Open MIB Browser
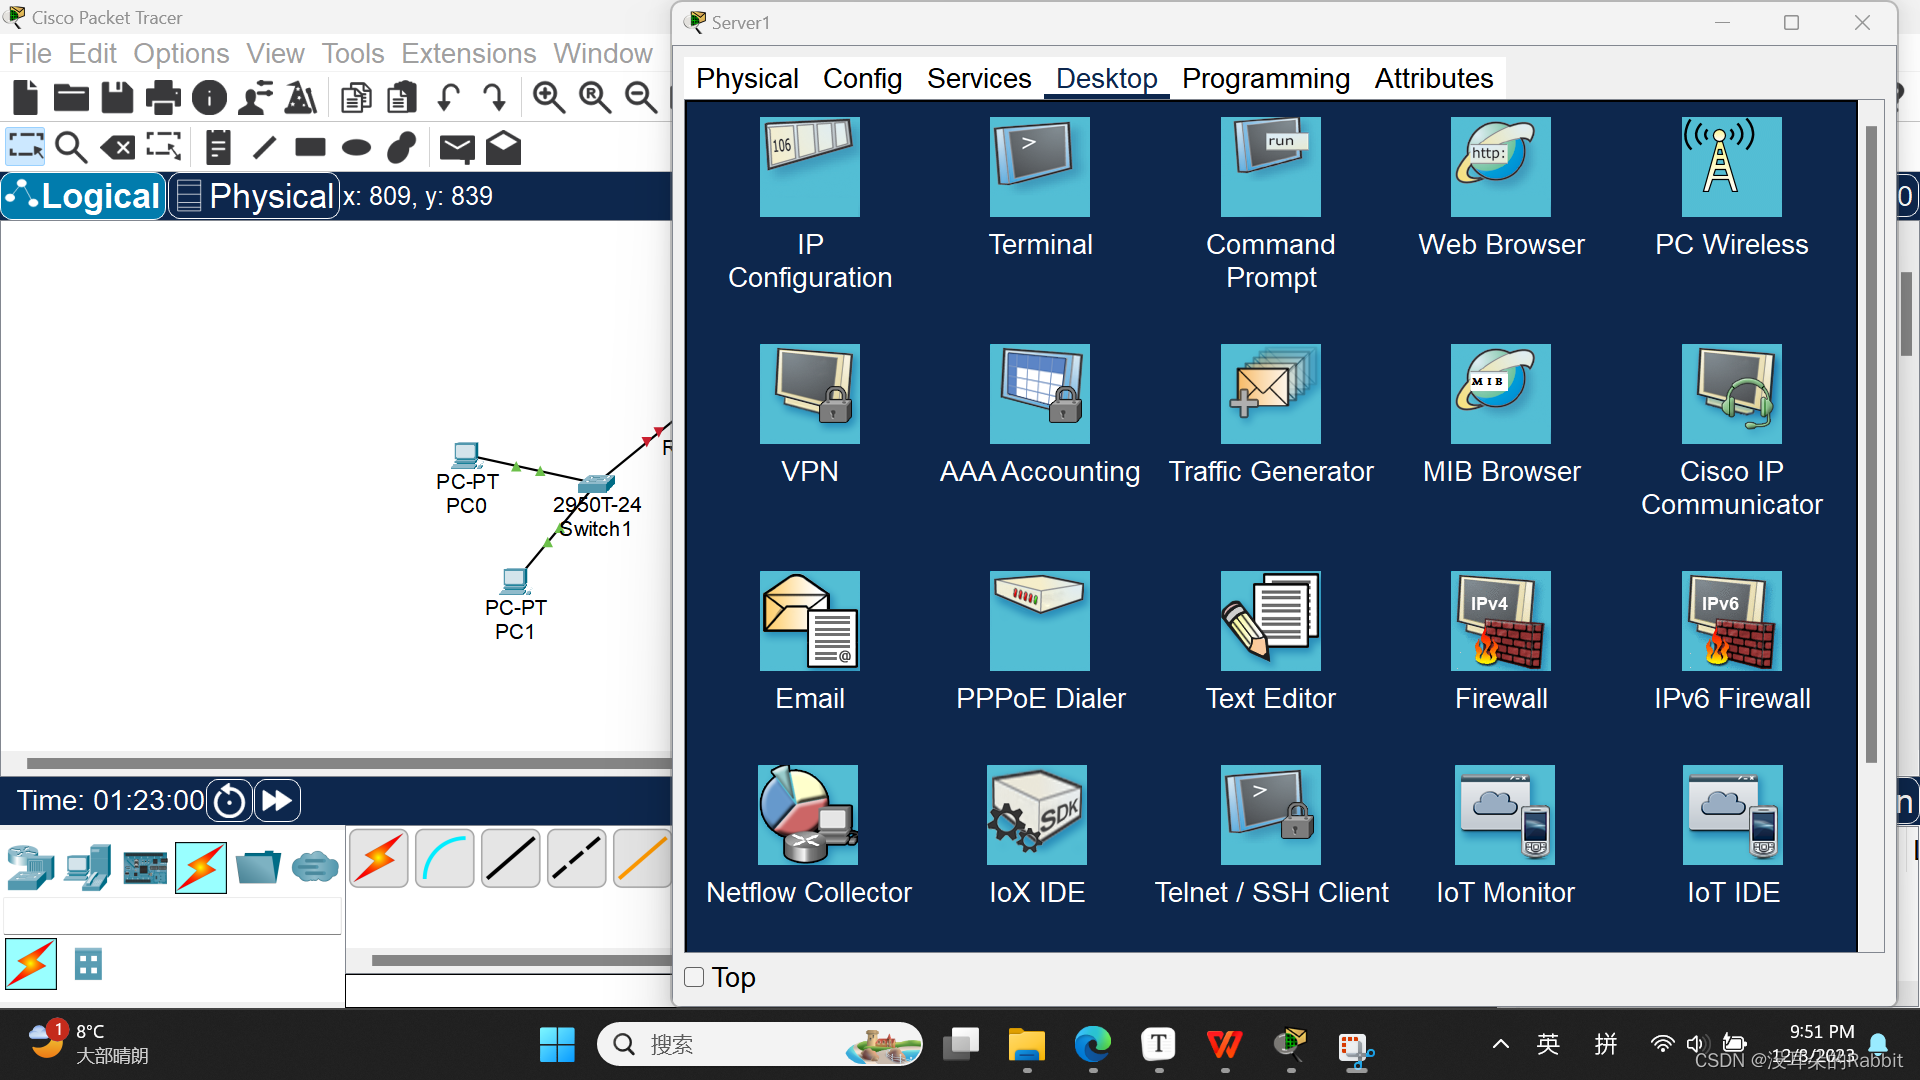This screenshot has height=1080, width=1920. point(1501,394)
